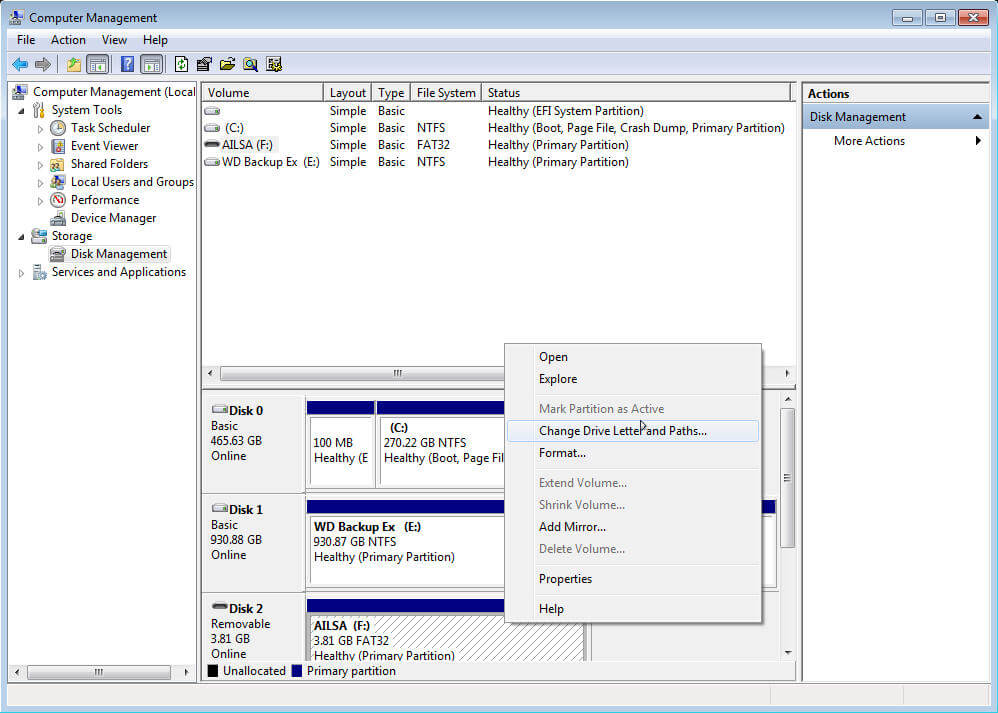Sort by the File System column header
The height and width of the screenshot is (713, 998).
445,93
